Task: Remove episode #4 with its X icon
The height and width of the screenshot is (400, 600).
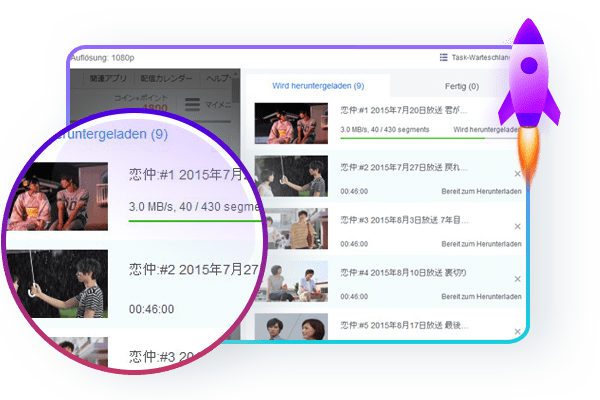Action: [517, 279]
